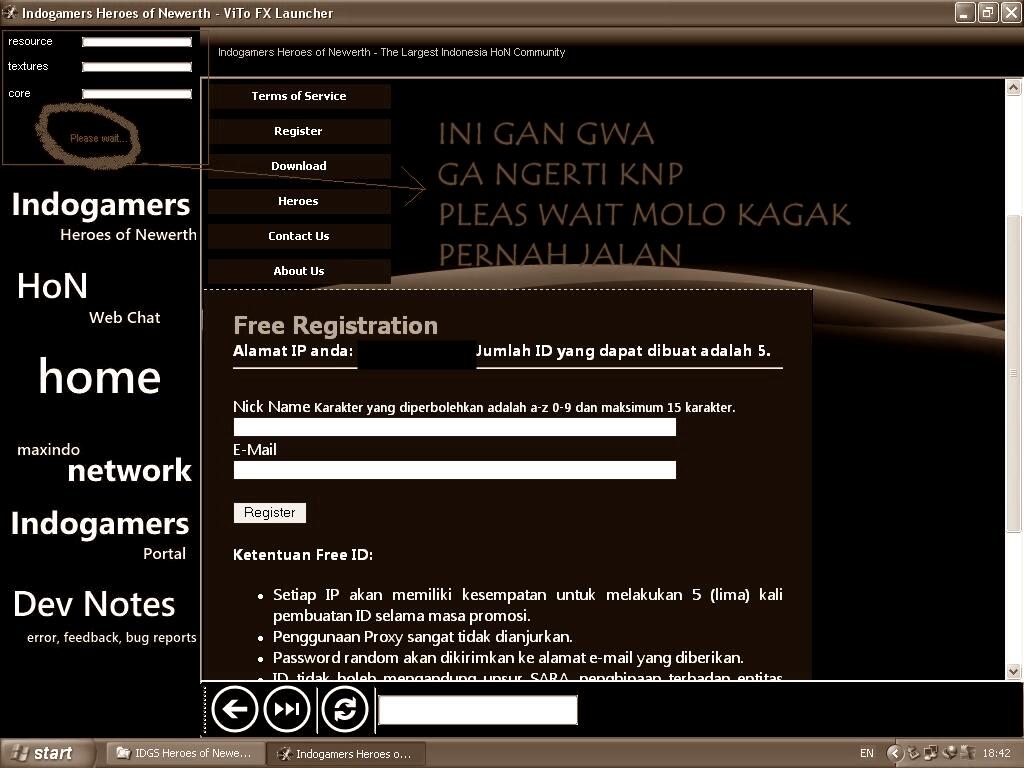Click the Please wait status text

click(x=99, y=138)
